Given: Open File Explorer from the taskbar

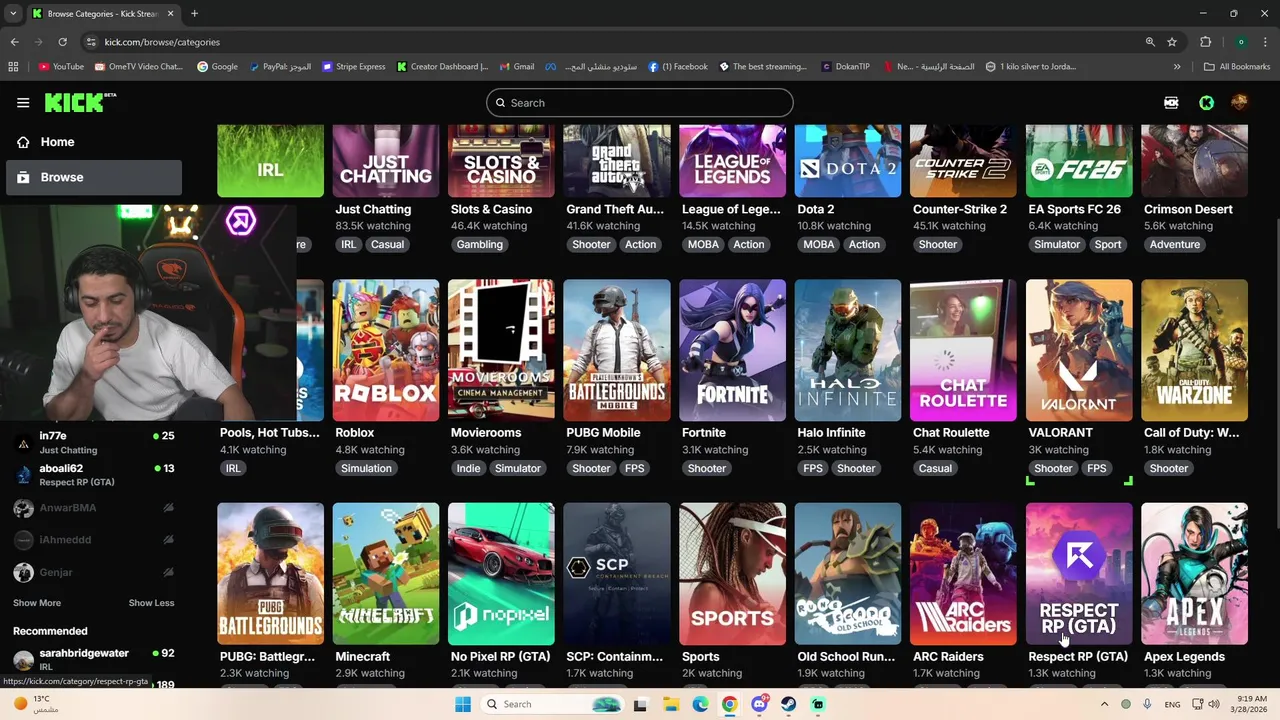Looking at the screenshot, I should tap(671, 704).
